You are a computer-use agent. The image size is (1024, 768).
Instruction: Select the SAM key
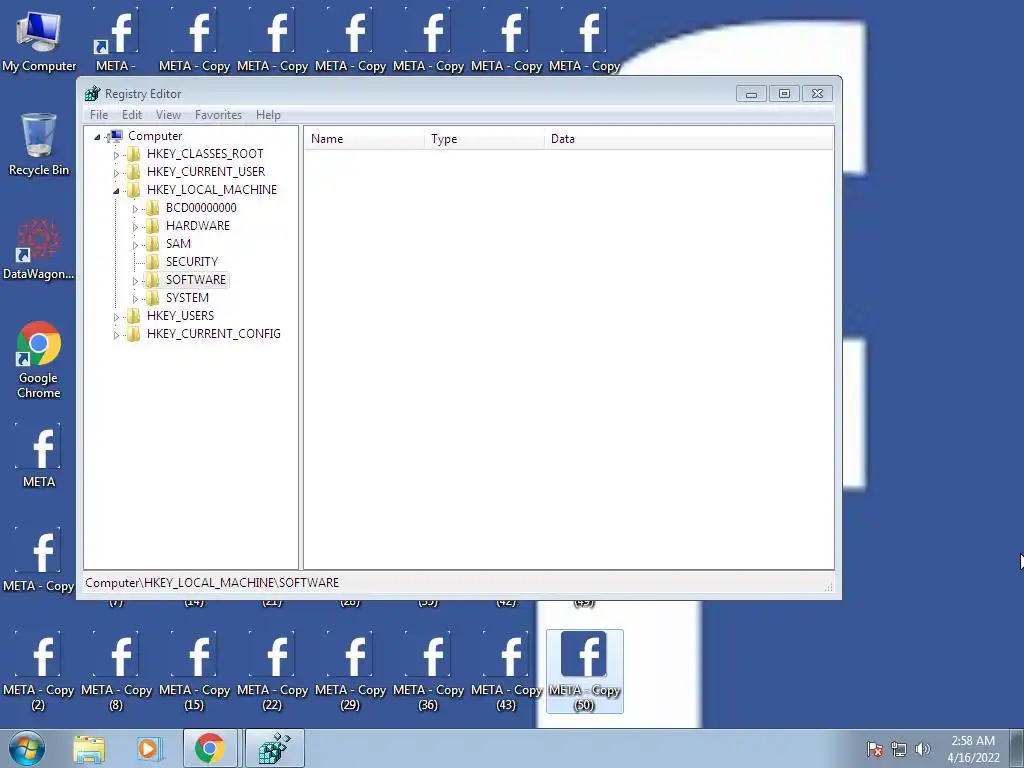pyautogui.click(x=178, y=244)
